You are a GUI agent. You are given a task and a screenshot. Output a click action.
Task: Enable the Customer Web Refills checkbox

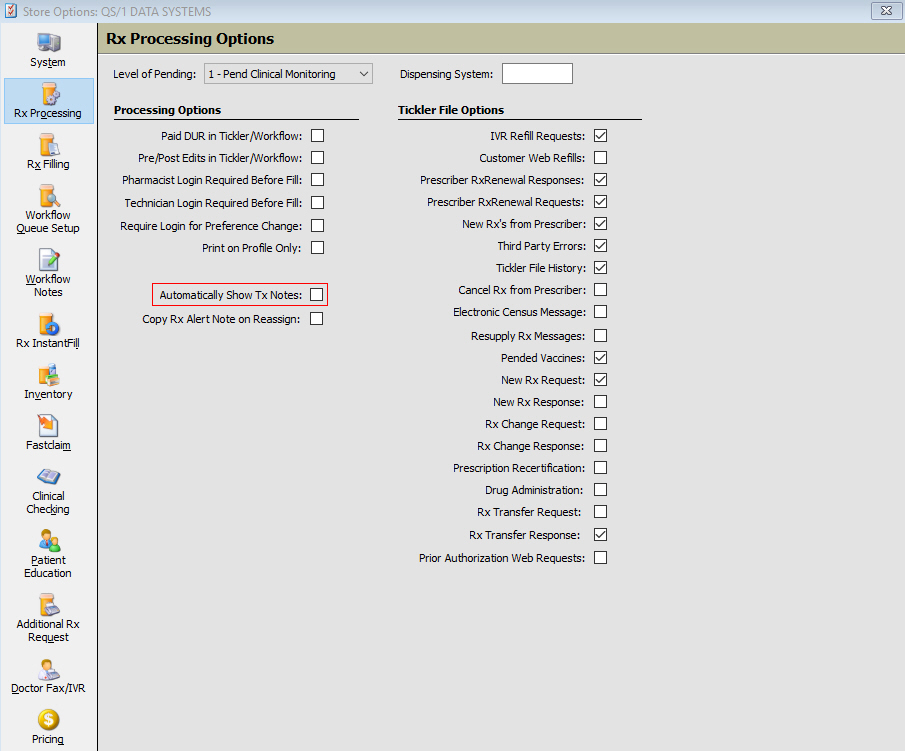[x=600, y=158]
